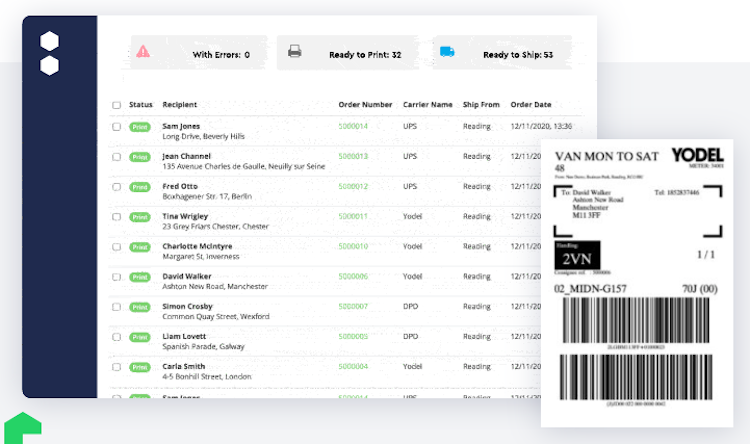
Task: Open order number 5000014 link
Action: coord(353,126)
